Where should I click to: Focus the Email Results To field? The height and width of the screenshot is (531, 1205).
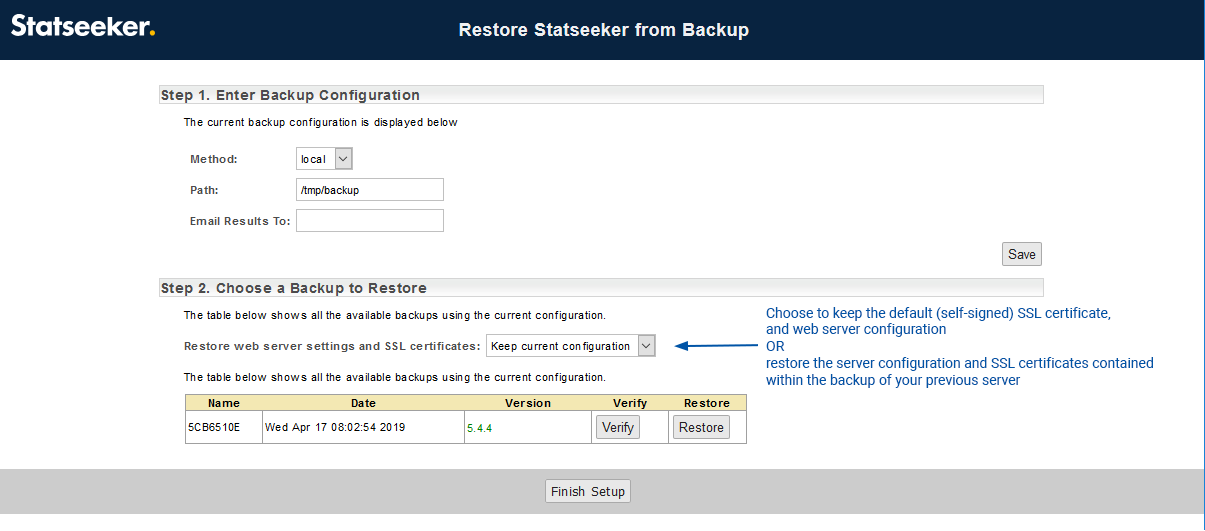369,221
